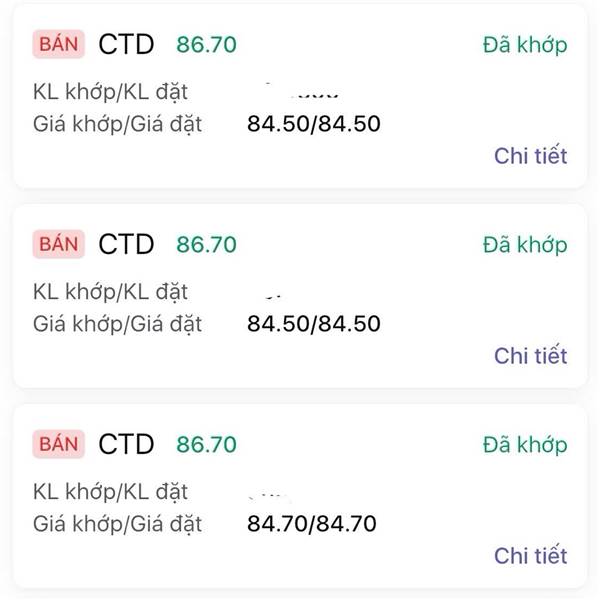Click 84.50/84.50 value in the second card
The image size is (600, 600).
tap(313, 324)
